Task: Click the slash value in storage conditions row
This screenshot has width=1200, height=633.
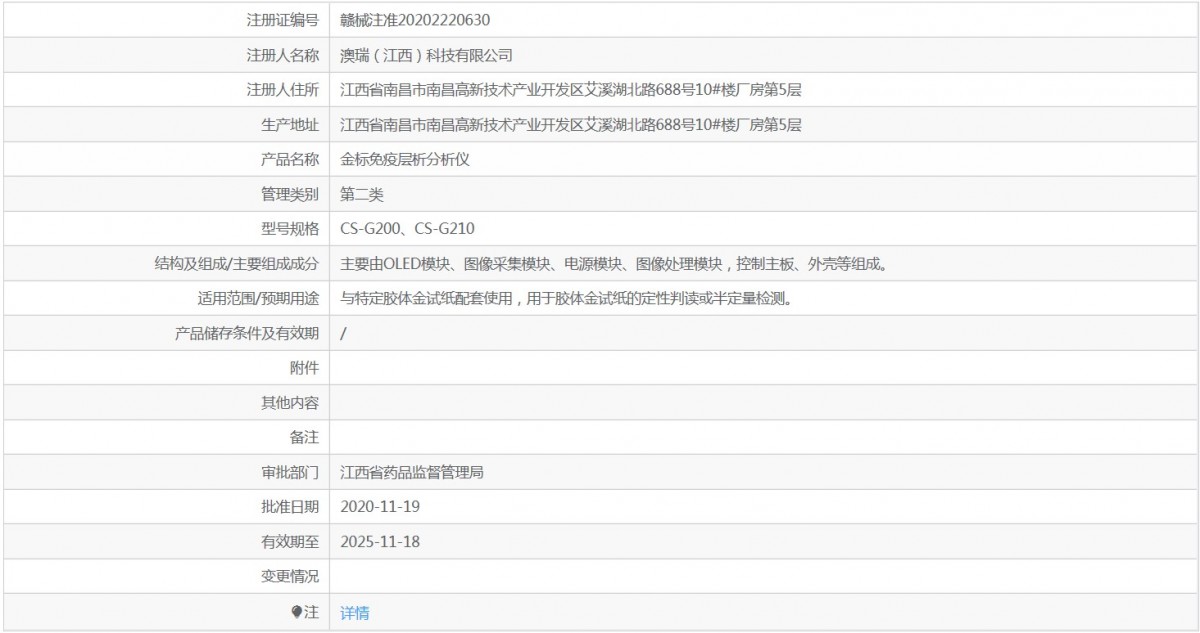Action: click(x=343, y=333)
